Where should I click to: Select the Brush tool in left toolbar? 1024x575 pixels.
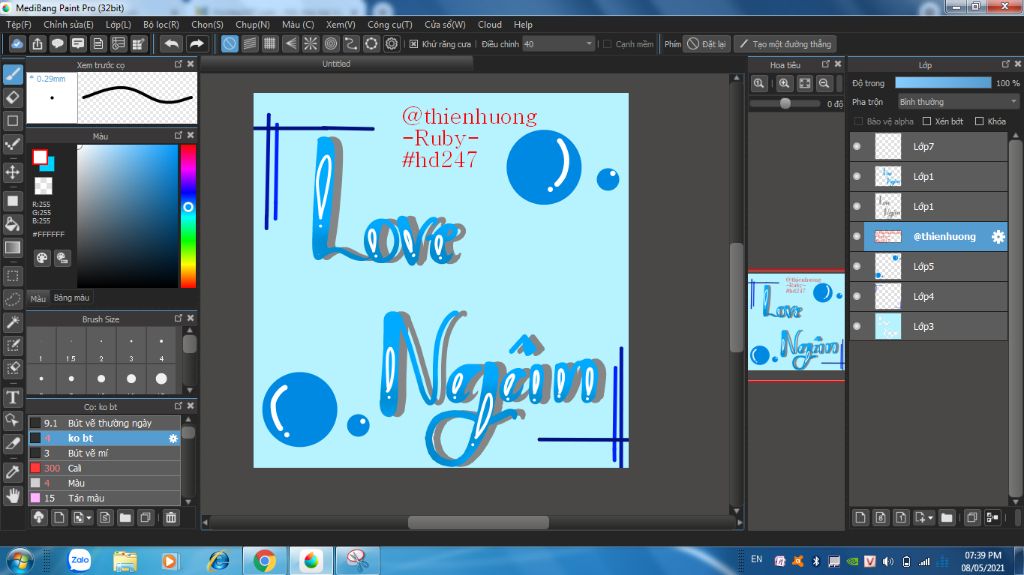click(x=13, y=74)
